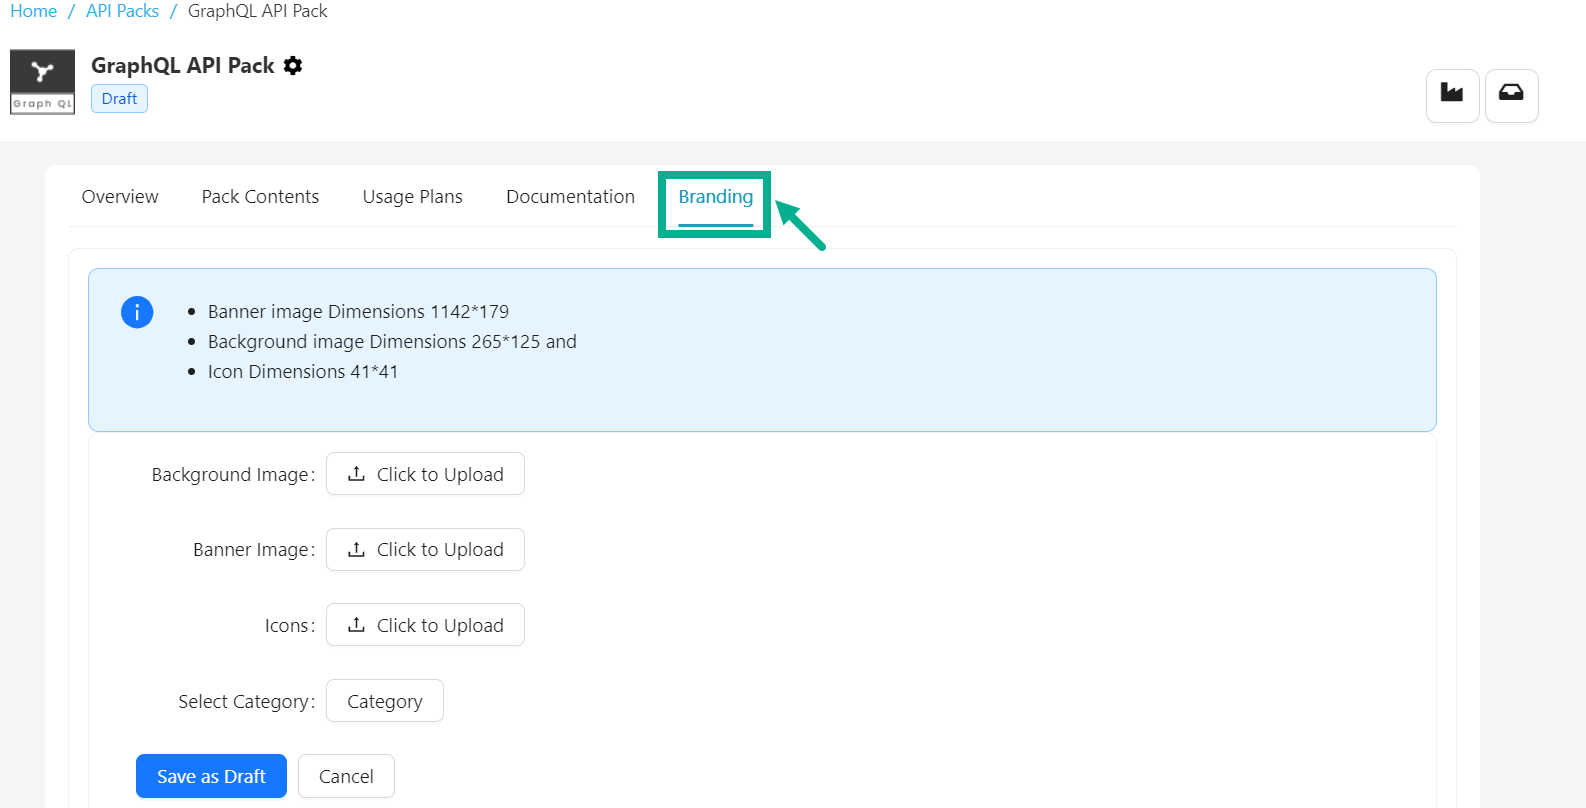Click the Draft status badge
The image size is (1586, 808).
[119, 99]
